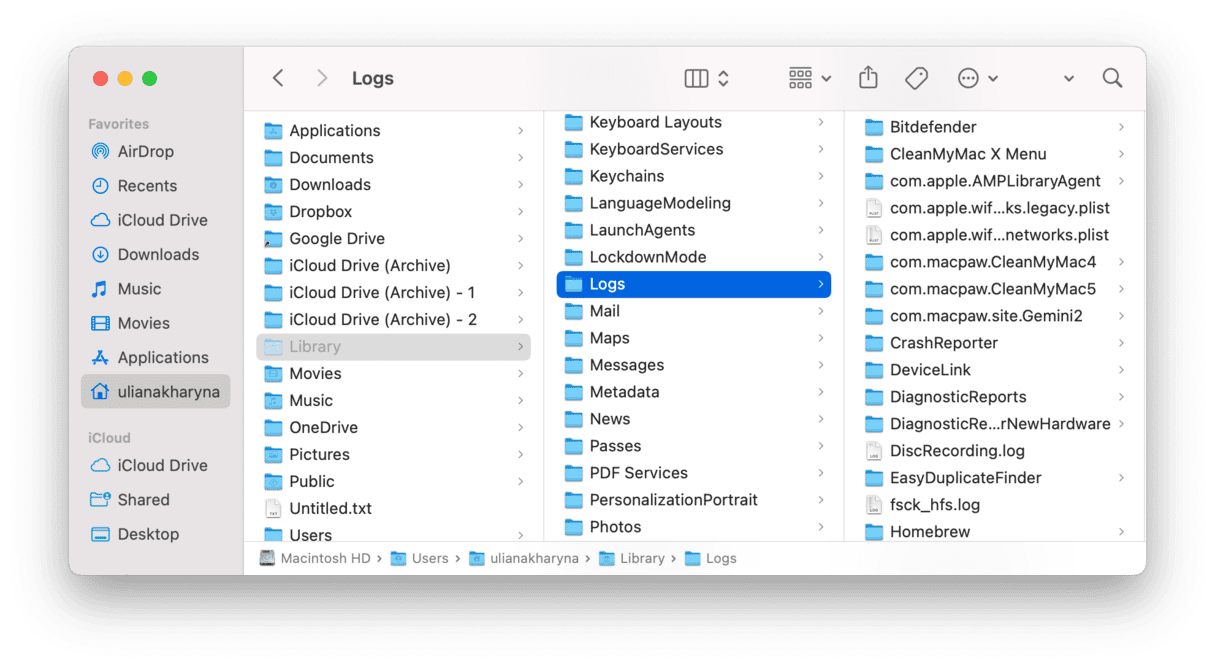
Task: Go back with the left arrow button
Action: pyautogui.click(x=279, y=78)
